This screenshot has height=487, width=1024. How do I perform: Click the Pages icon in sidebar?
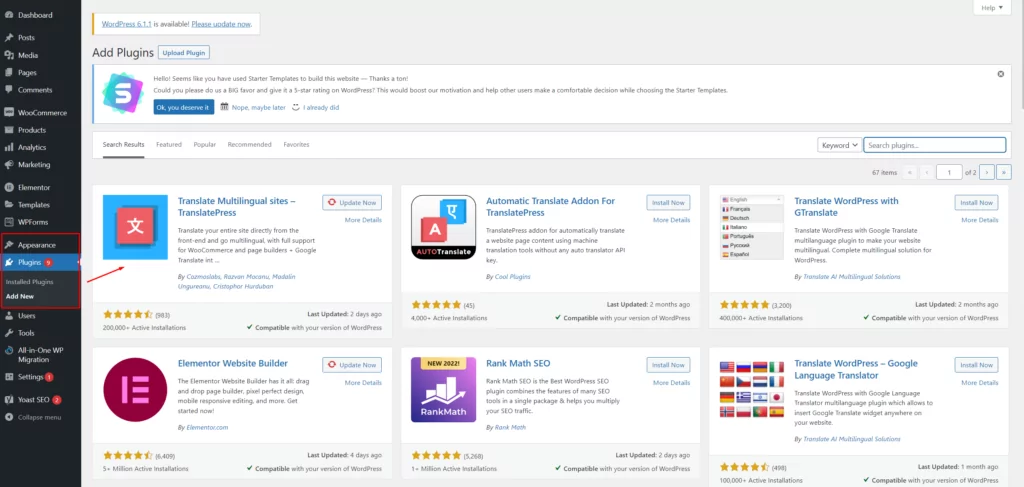tap(9, 72)
